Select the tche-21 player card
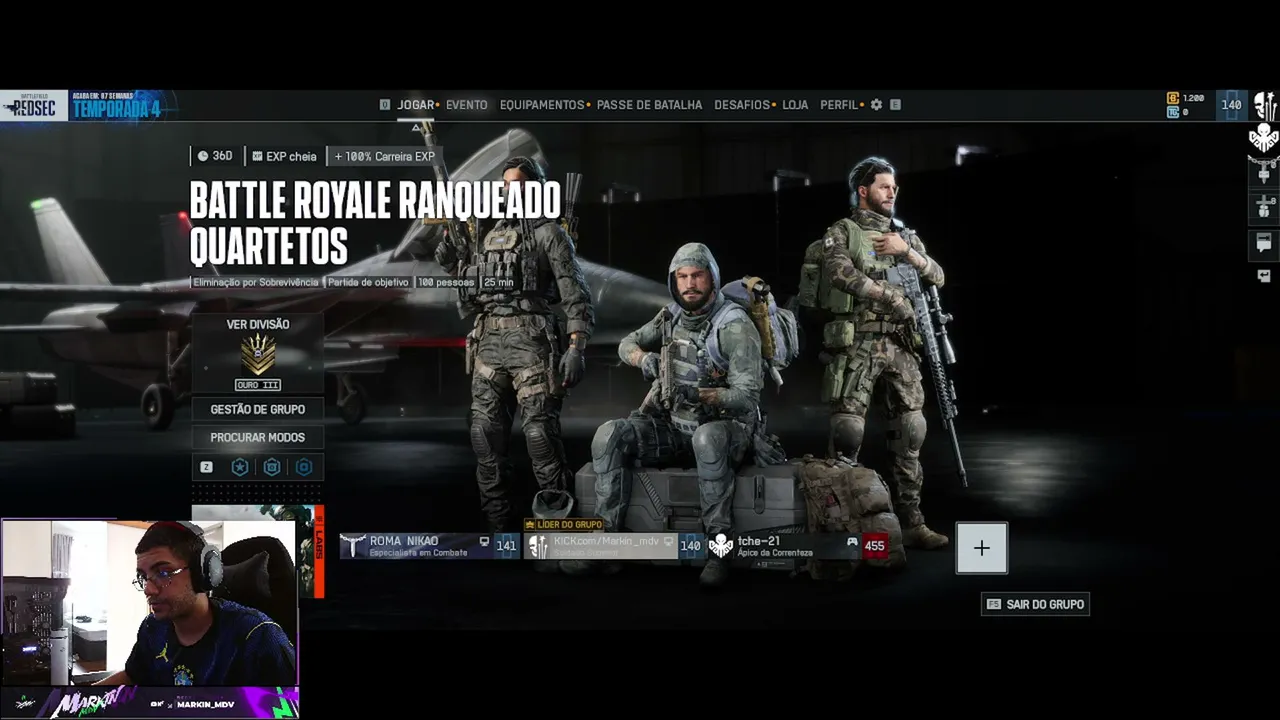 point(798,546)
